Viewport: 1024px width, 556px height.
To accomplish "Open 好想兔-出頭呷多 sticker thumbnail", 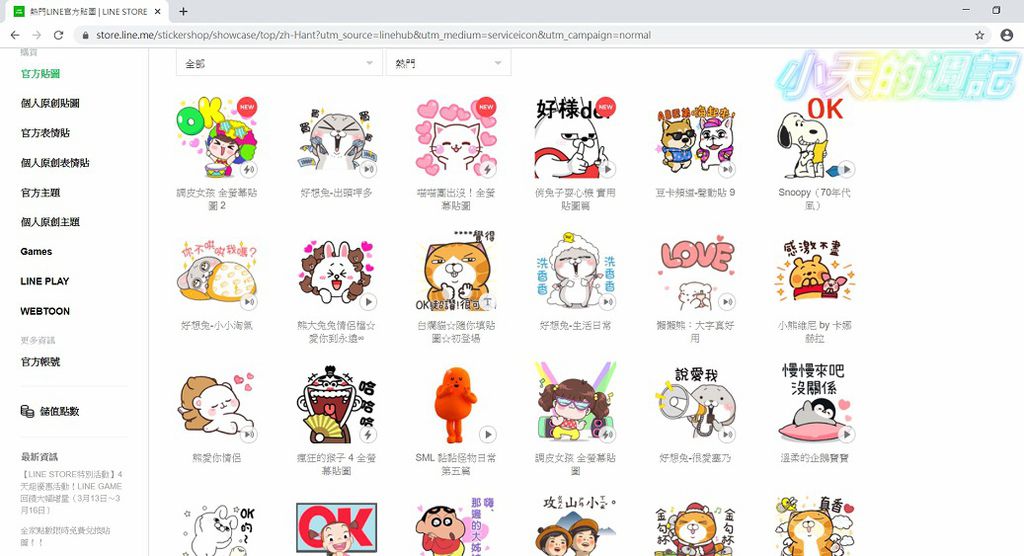I will (336, 137).
